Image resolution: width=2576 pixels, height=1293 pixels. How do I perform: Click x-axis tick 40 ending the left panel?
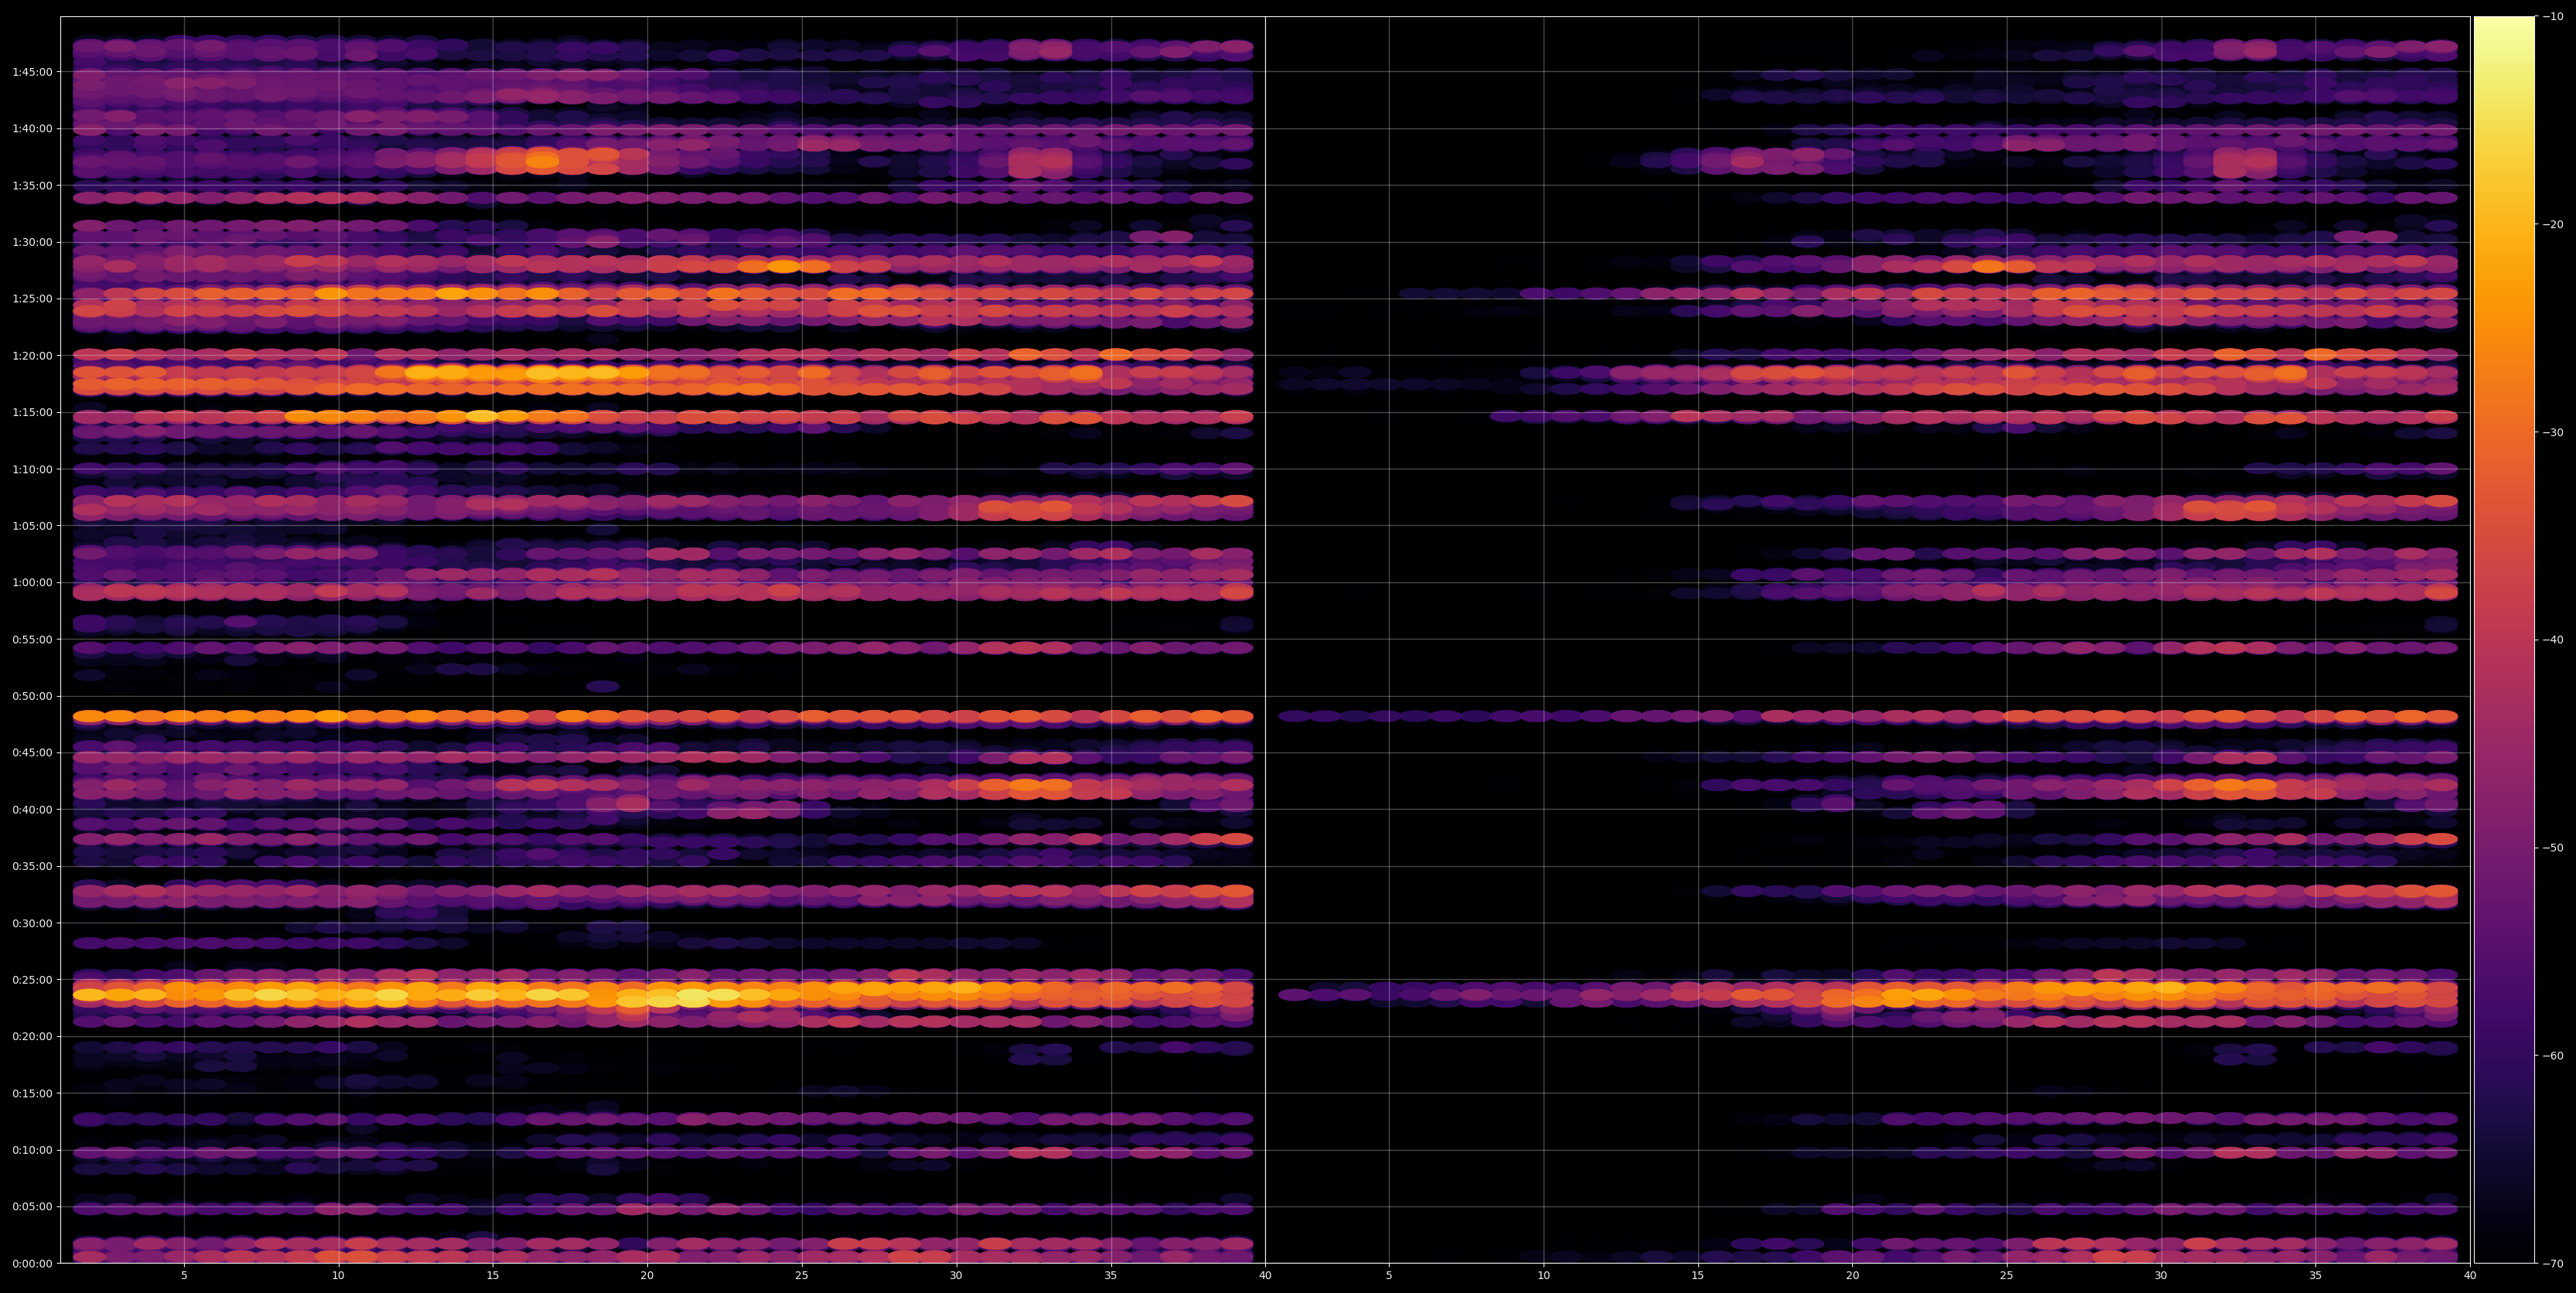click(1265, 1275)
